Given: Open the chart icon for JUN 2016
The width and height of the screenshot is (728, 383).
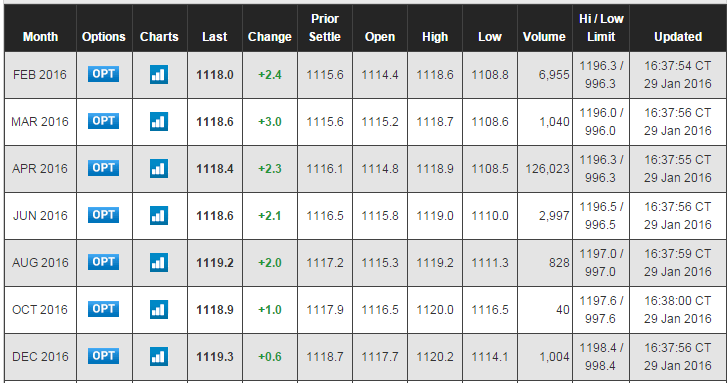Looking at the screenshot, I should 159,215.
